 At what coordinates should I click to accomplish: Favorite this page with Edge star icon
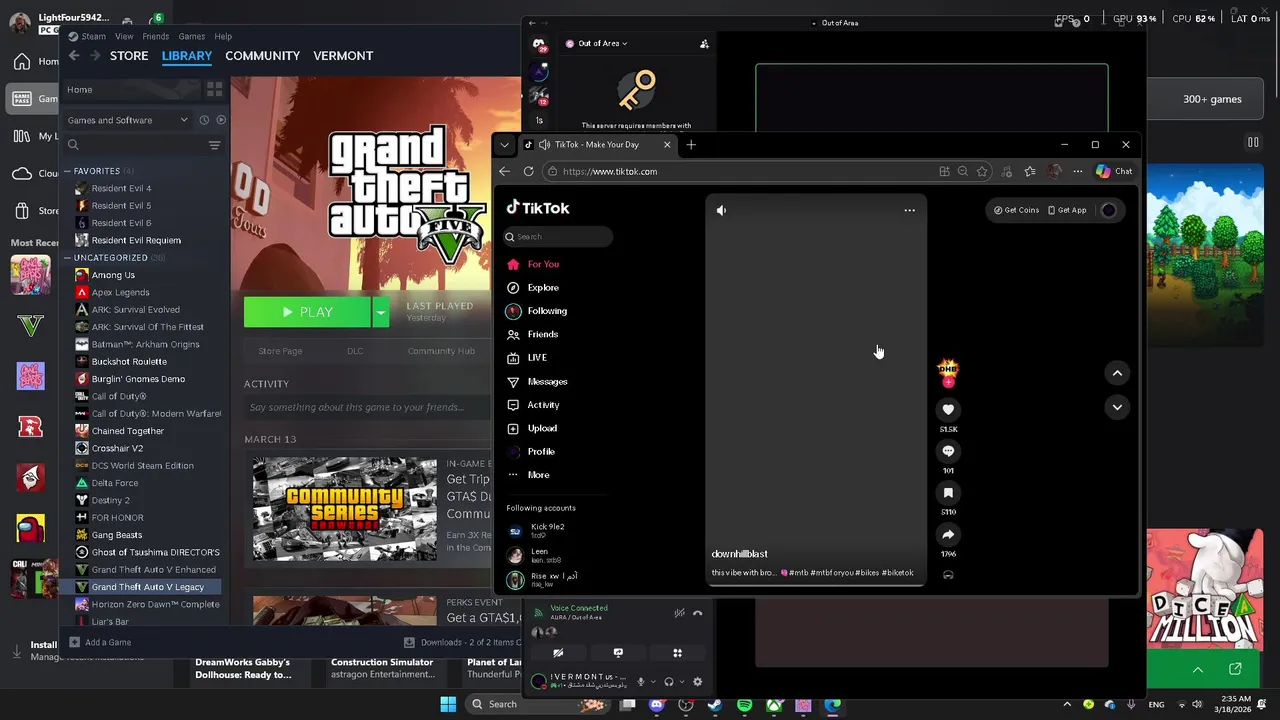982,171
